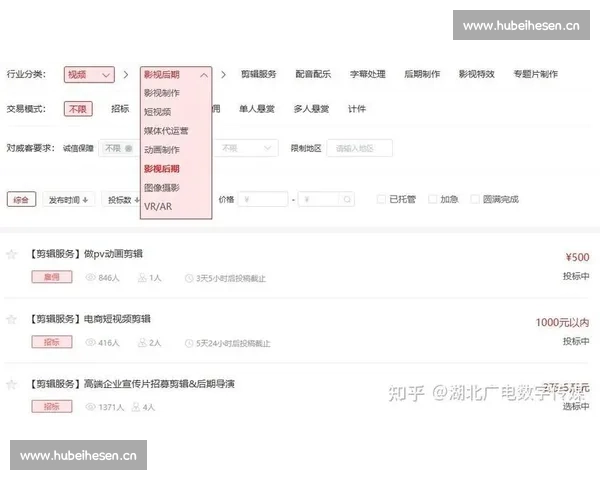The image size is (600, 480).
Task: Open listing 高端企业宣传片招募剪辑&后期导演
Action: (x=132, y=384)
